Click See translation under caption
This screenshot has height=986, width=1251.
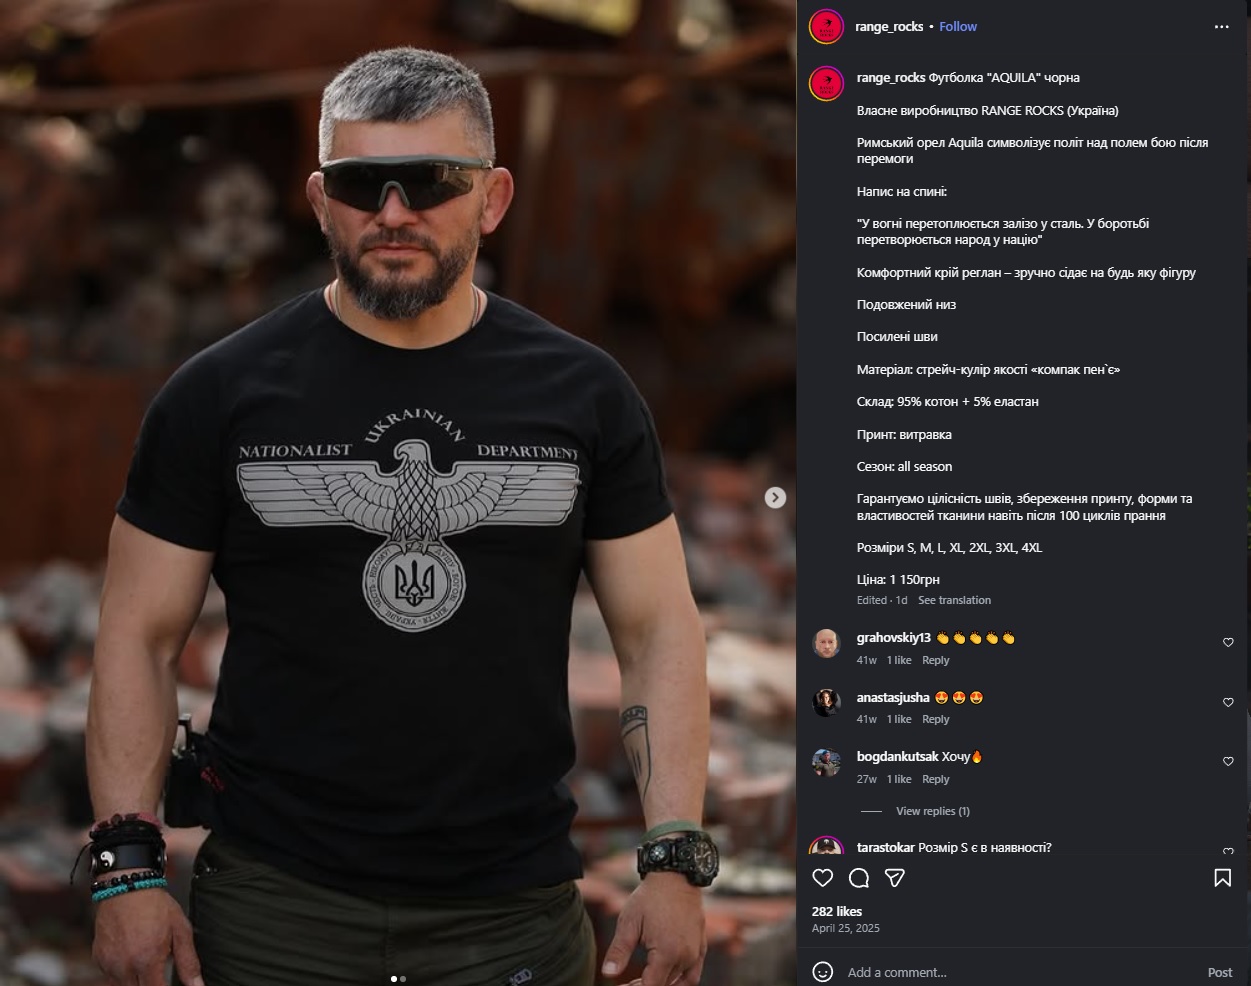click(x=954, y=600)
